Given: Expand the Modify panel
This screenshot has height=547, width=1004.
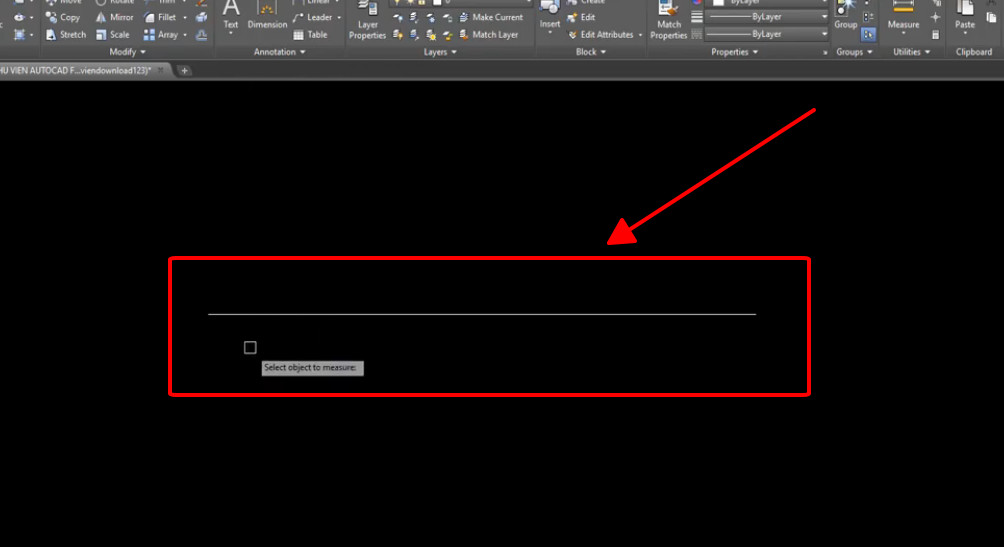Looking at the screenshot, I should pos(127,52).
